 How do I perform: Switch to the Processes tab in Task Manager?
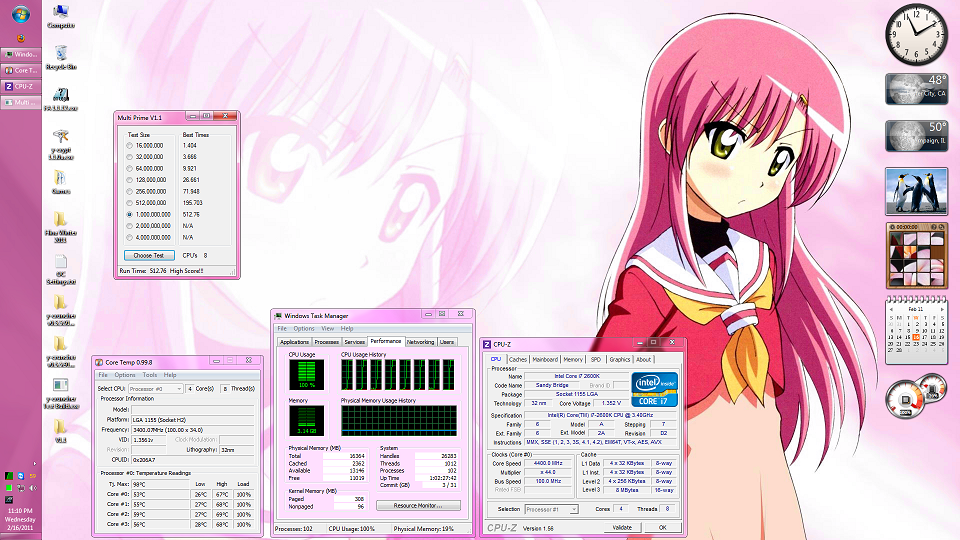pos(327,342)
